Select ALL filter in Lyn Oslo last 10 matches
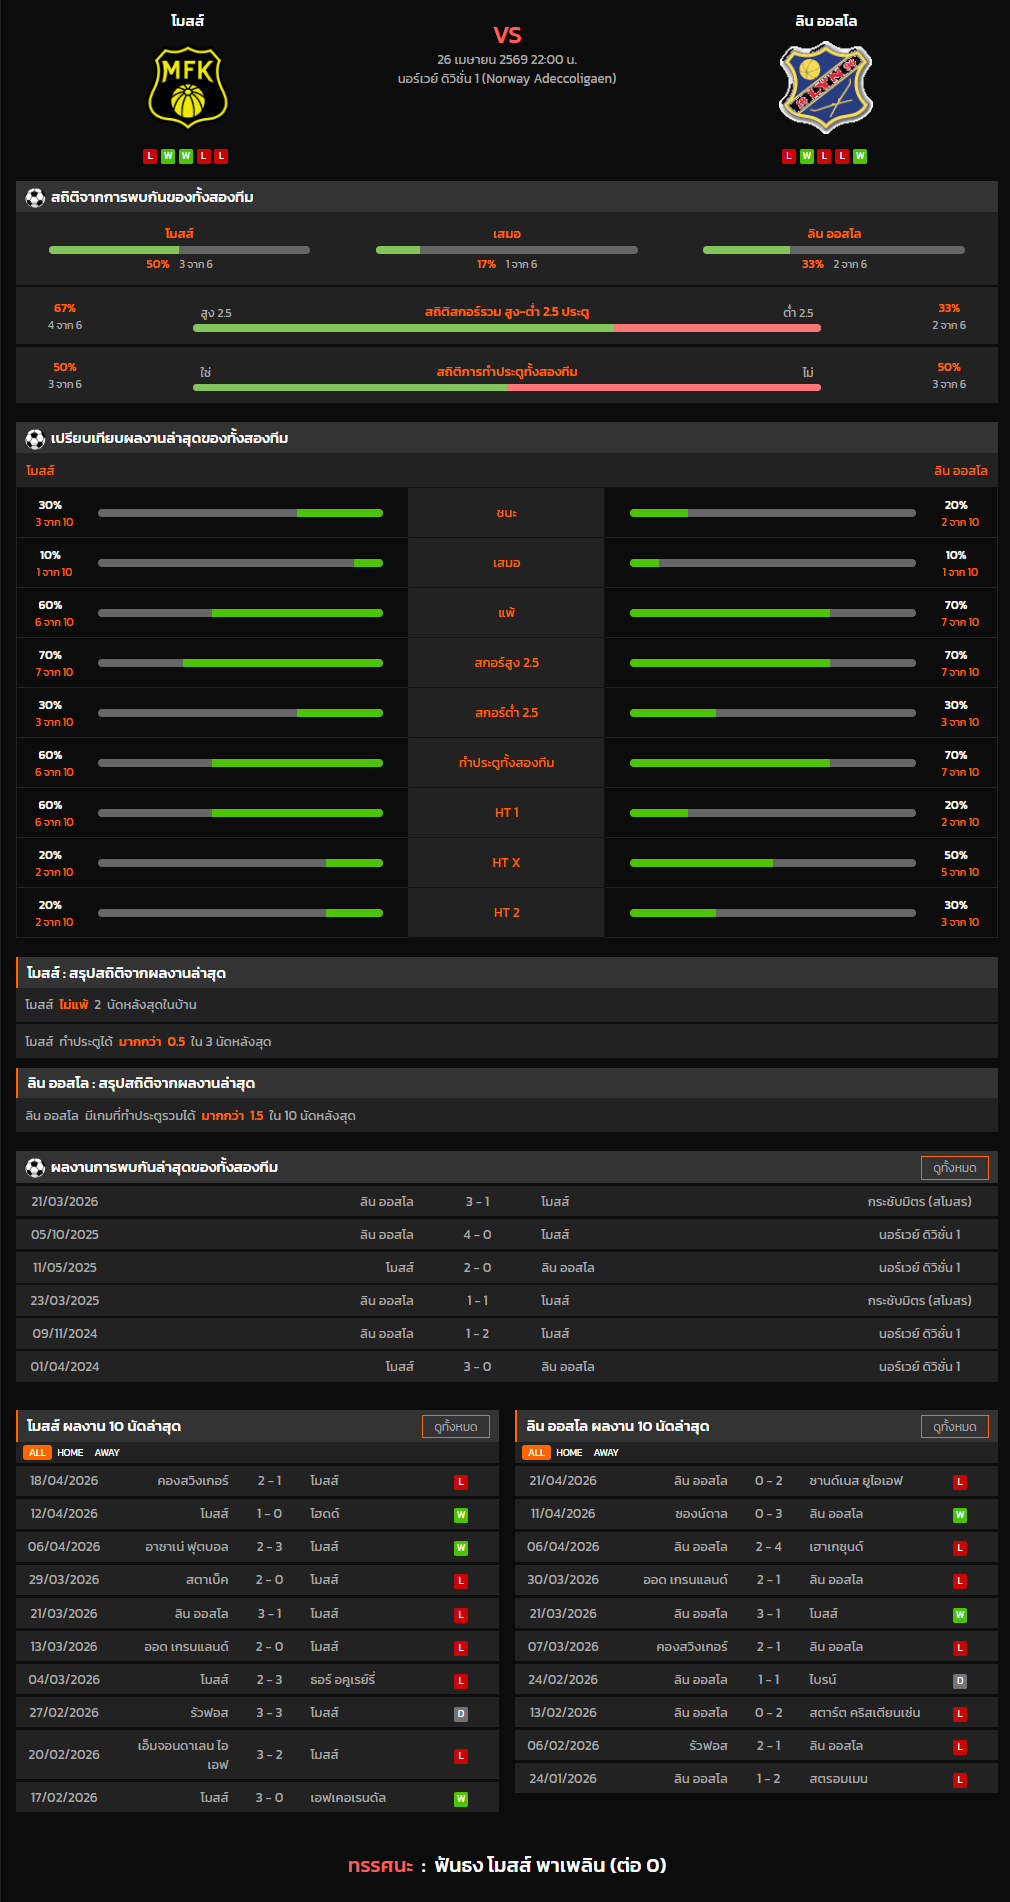1010x1902 pixels. pos(536,1452)
